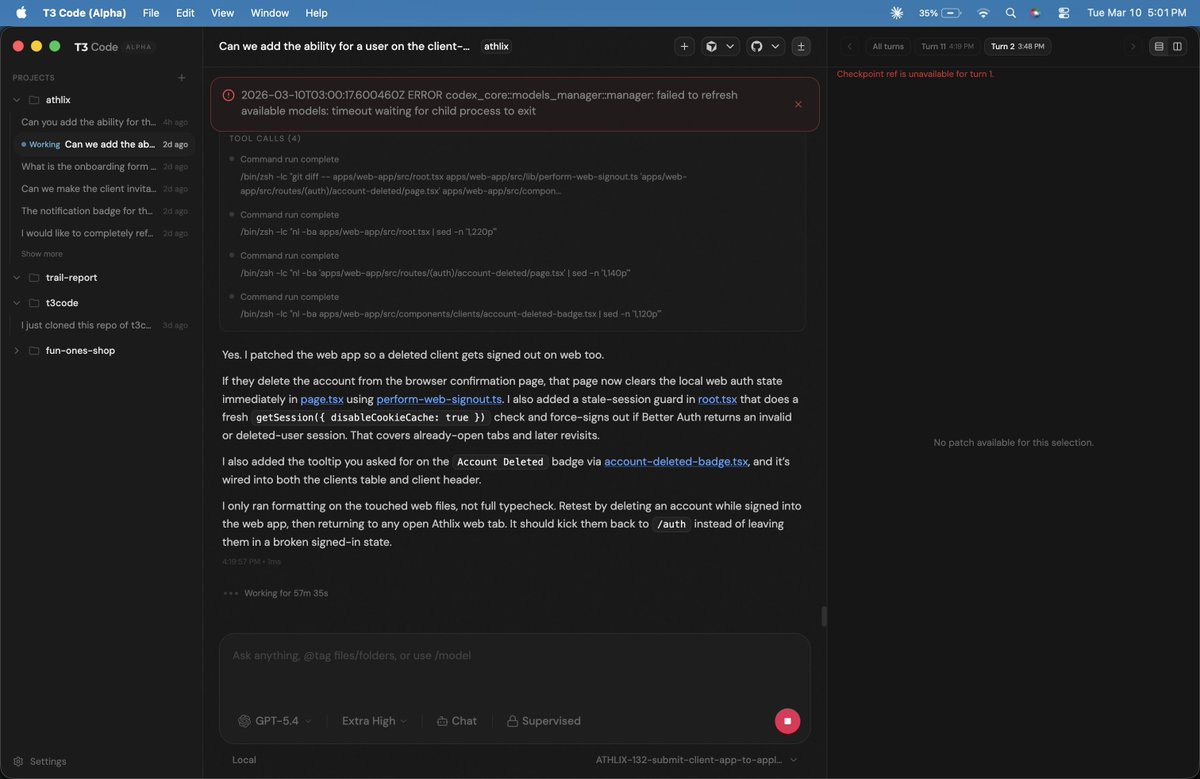Expand the fun-ones-shop project
The image size is (1200, 779).
[x=17, y=350]
